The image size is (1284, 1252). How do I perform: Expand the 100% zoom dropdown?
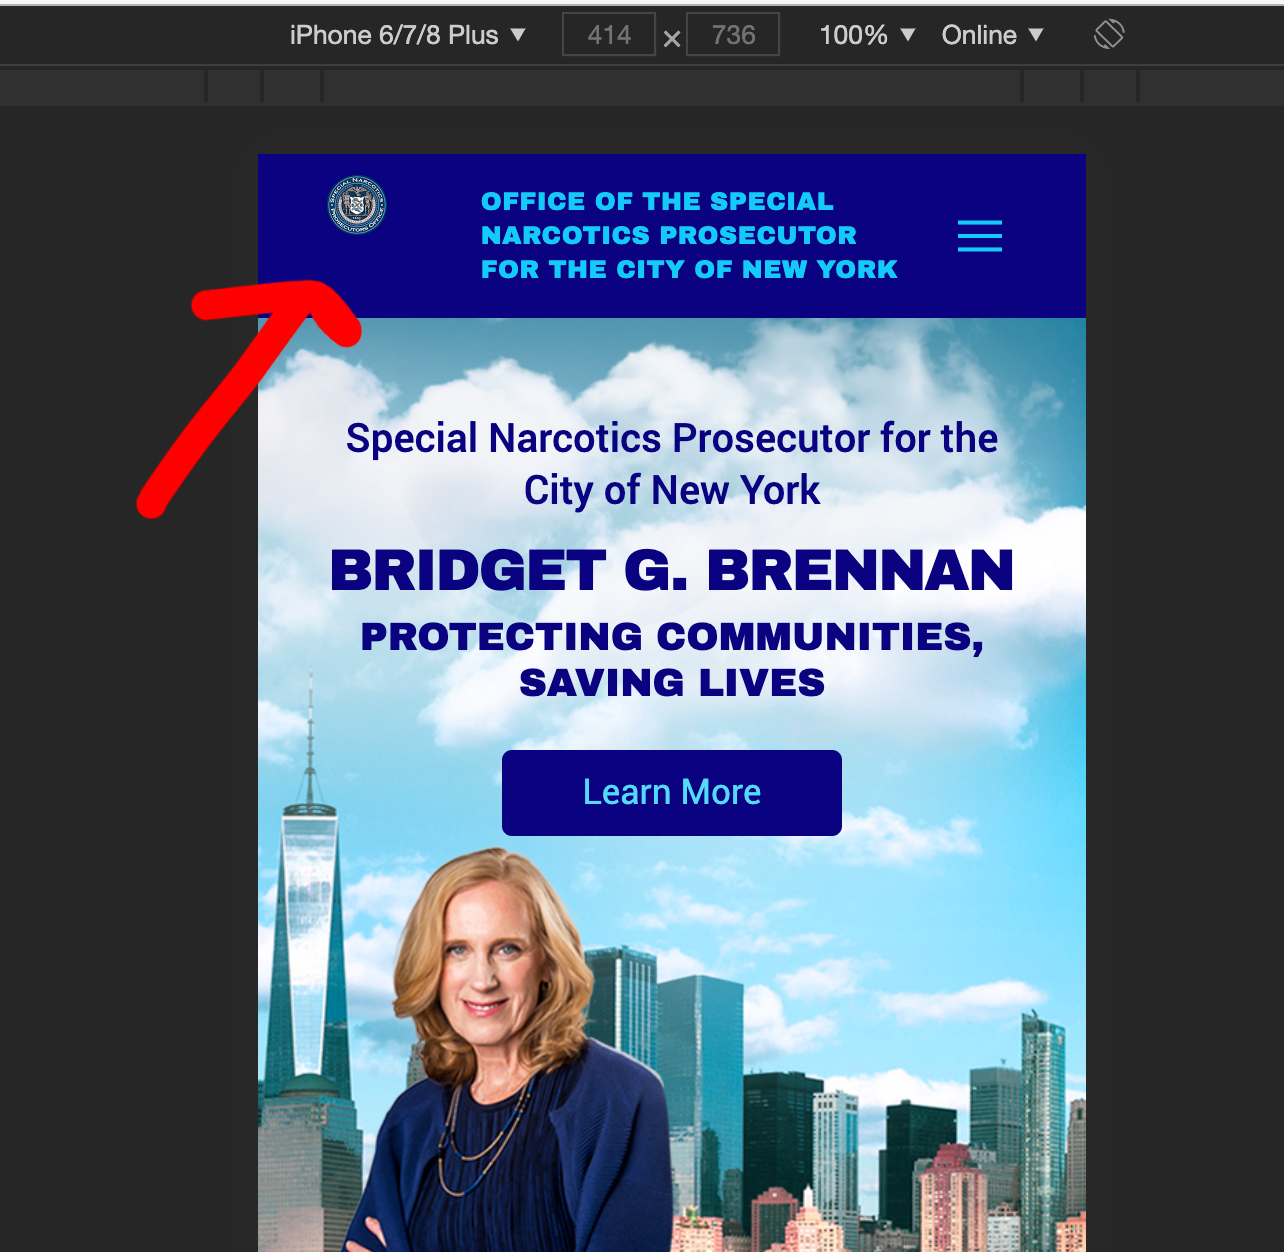(867, 35)
